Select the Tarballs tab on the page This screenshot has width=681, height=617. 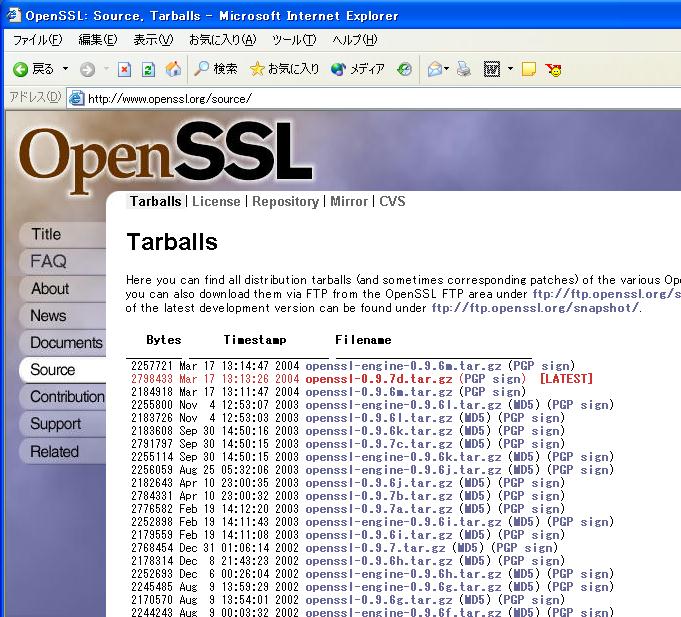coord(155,201)
